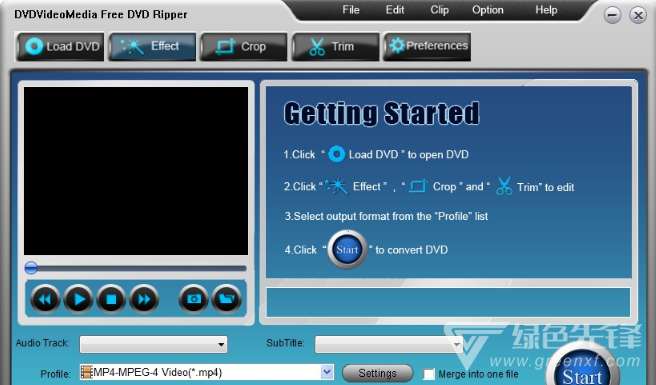Image resolution: width=656 pixels, height=385 pixels.
Task: Click the large Start convert button
Action: click(582, 368)
